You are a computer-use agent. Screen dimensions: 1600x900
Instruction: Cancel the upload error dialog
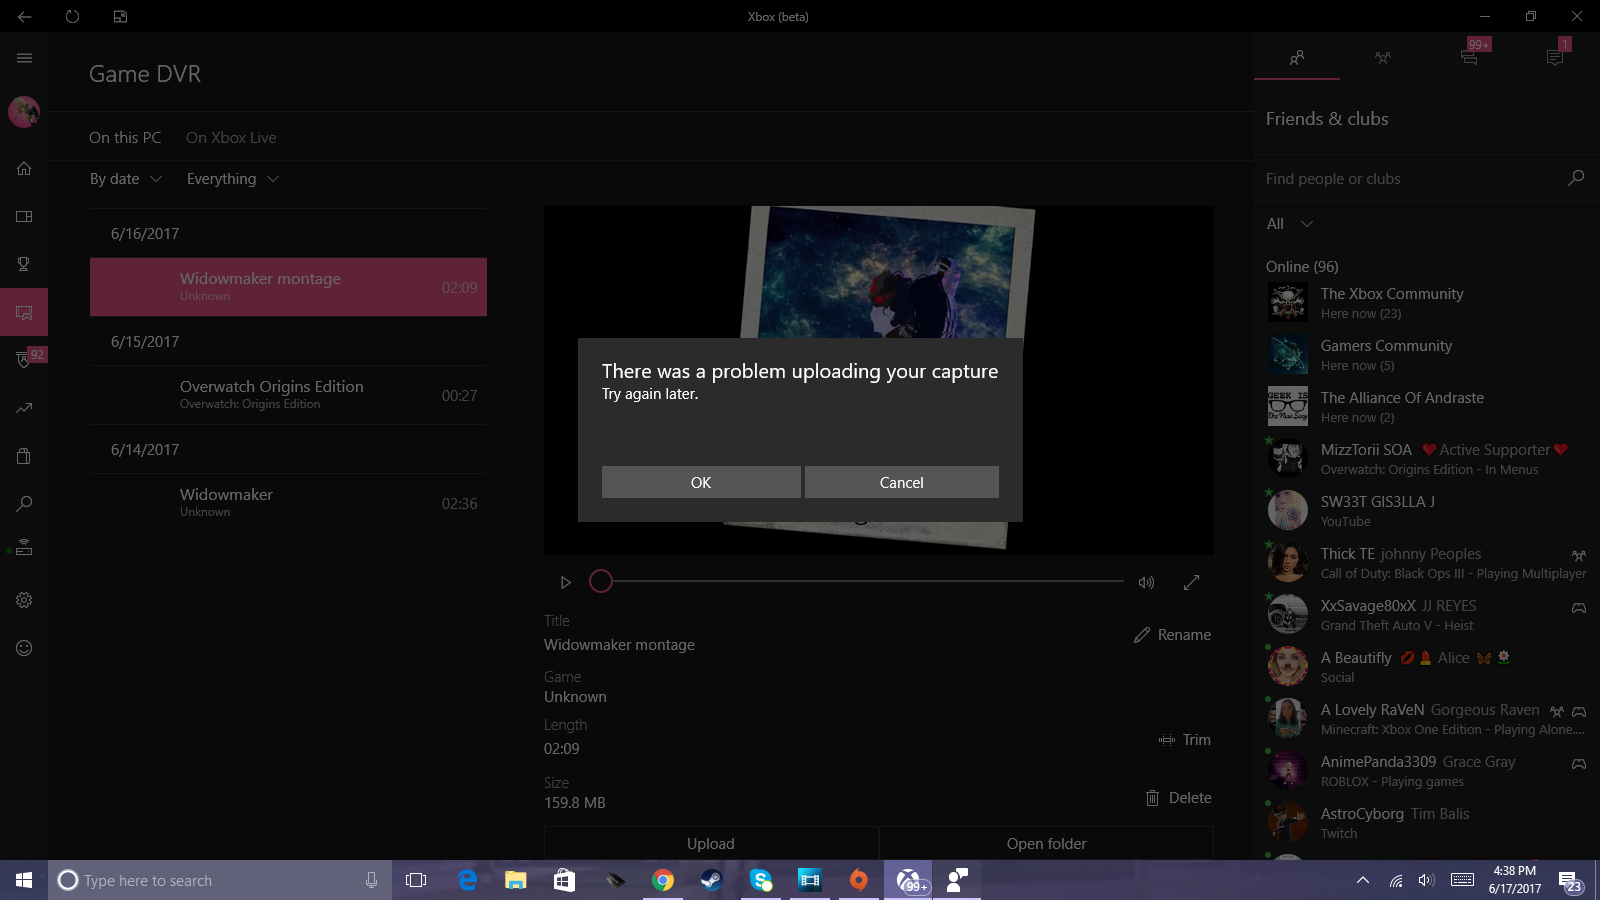pos(901,482)
